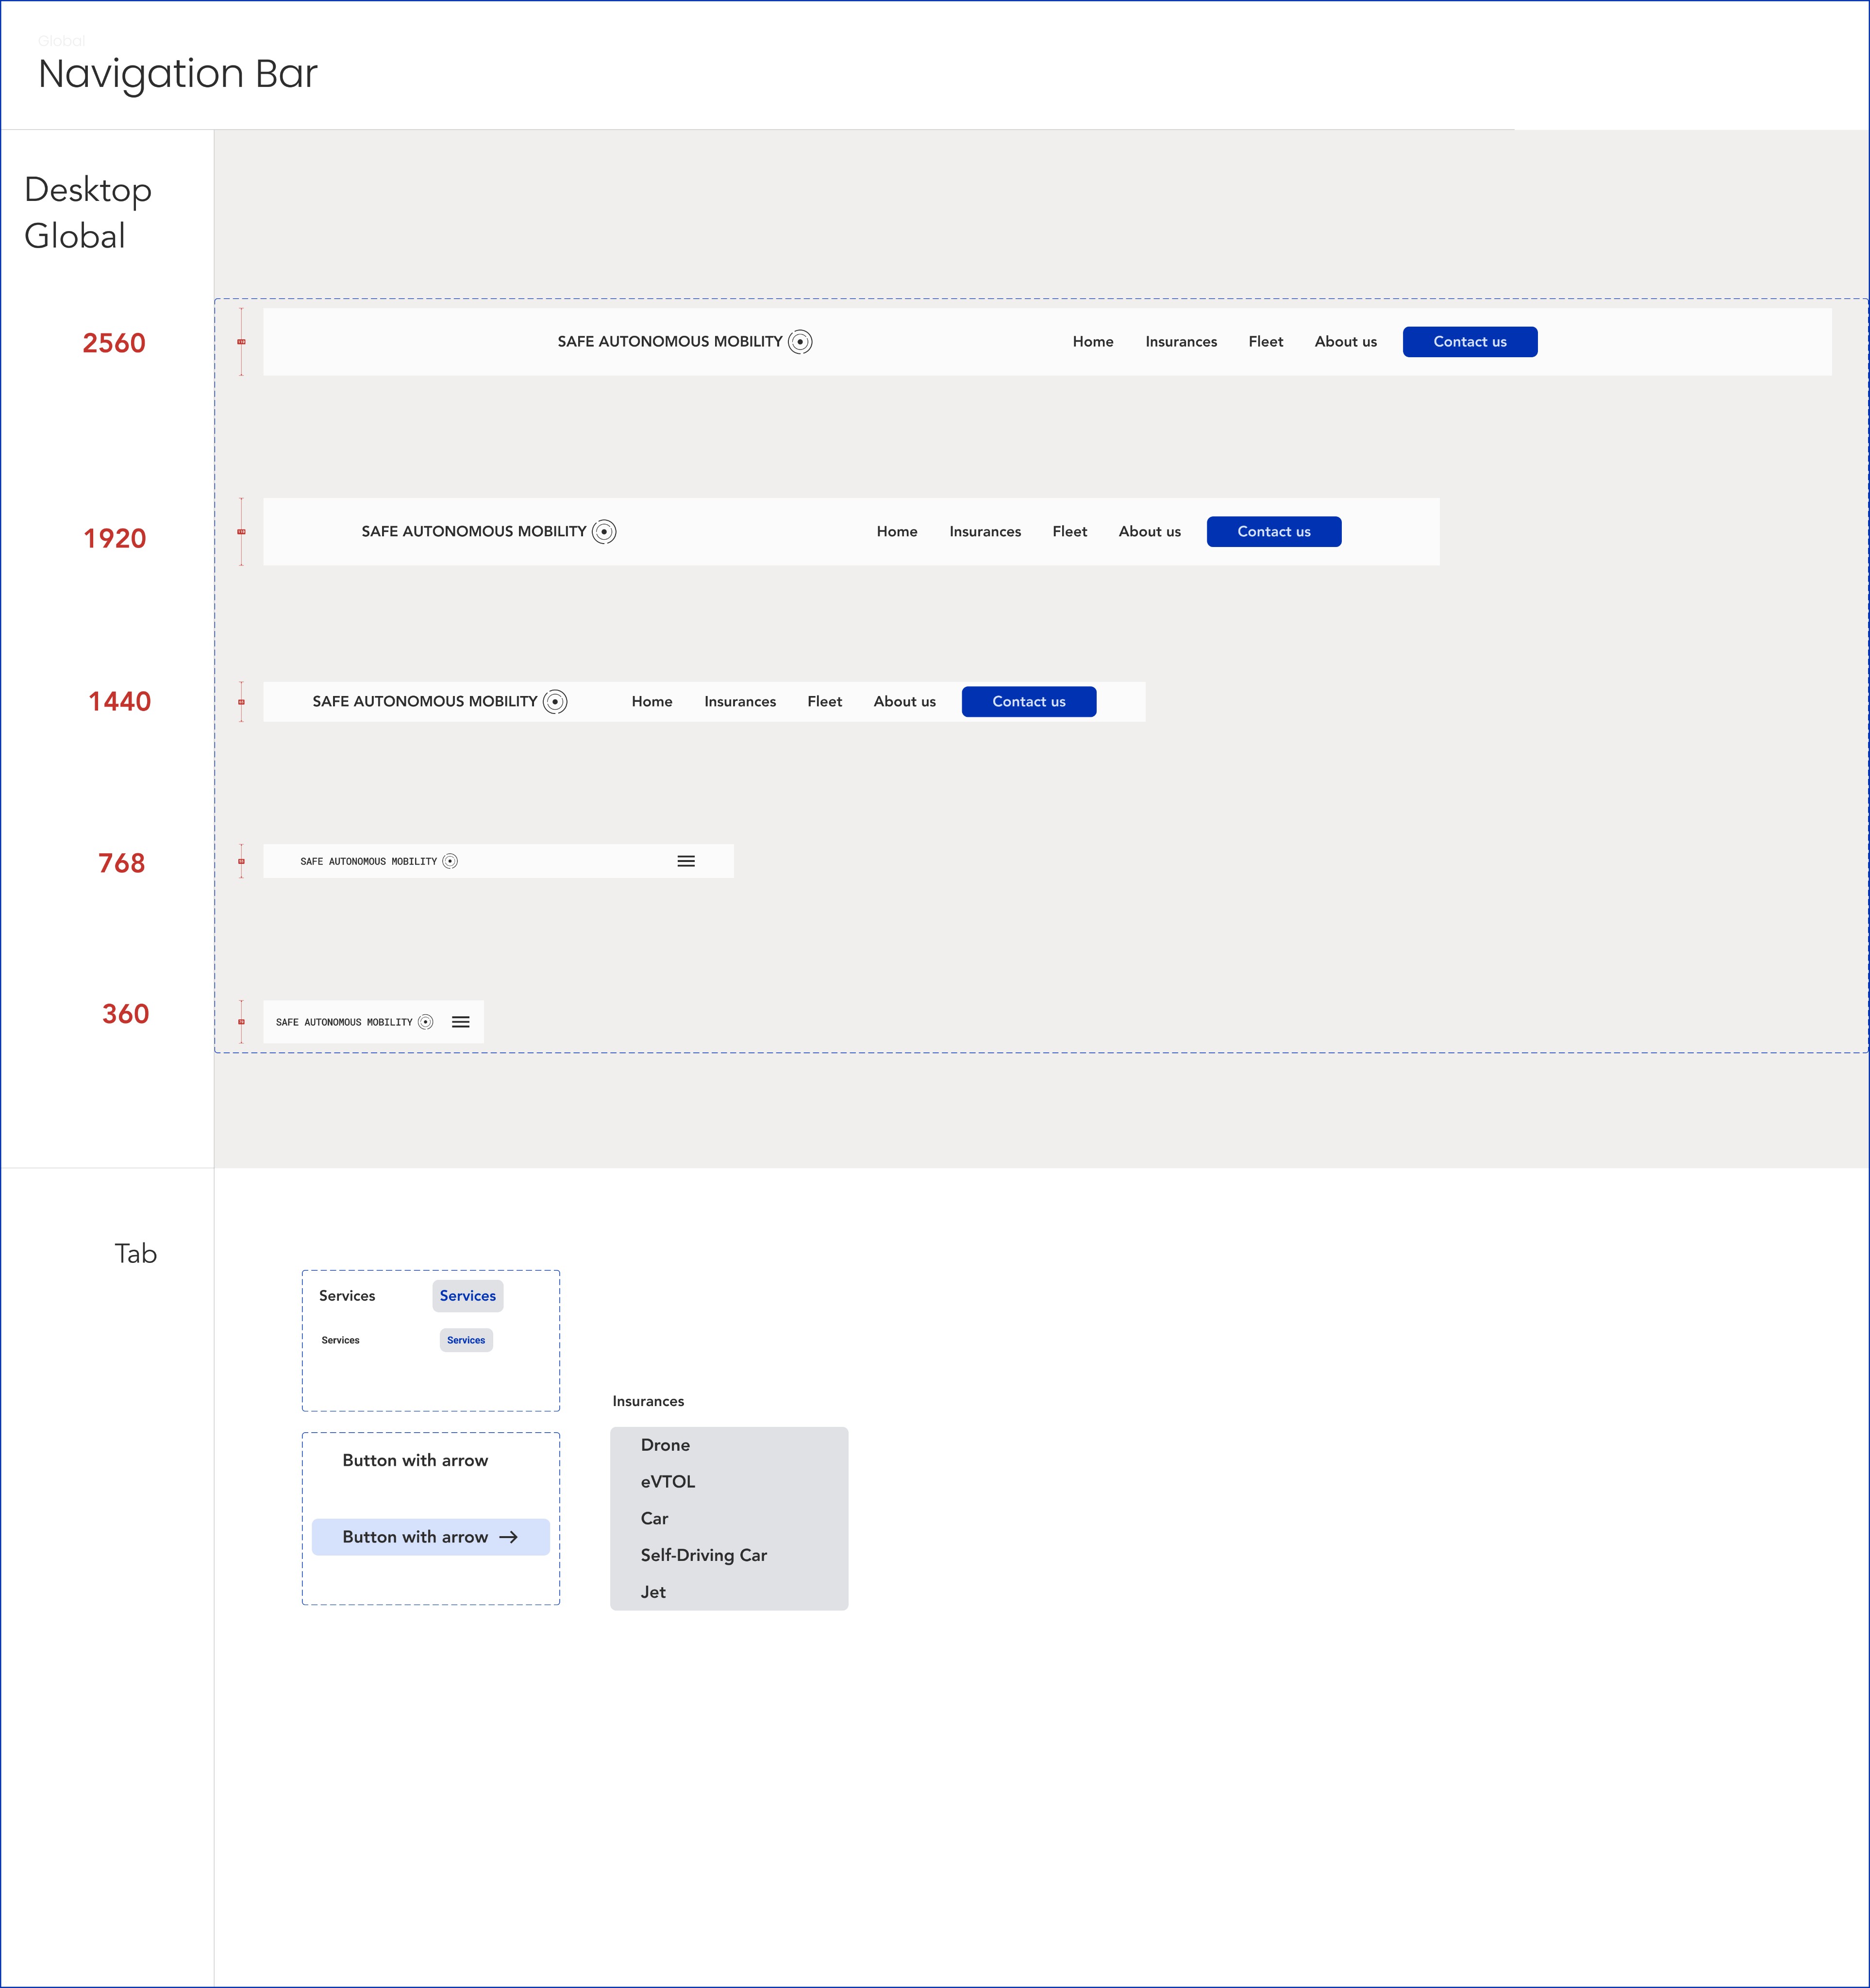Viewport: 1870px width, 1988px height.
Task: Click the plain Button with arrow variant
Action: tap(415, 1460)
